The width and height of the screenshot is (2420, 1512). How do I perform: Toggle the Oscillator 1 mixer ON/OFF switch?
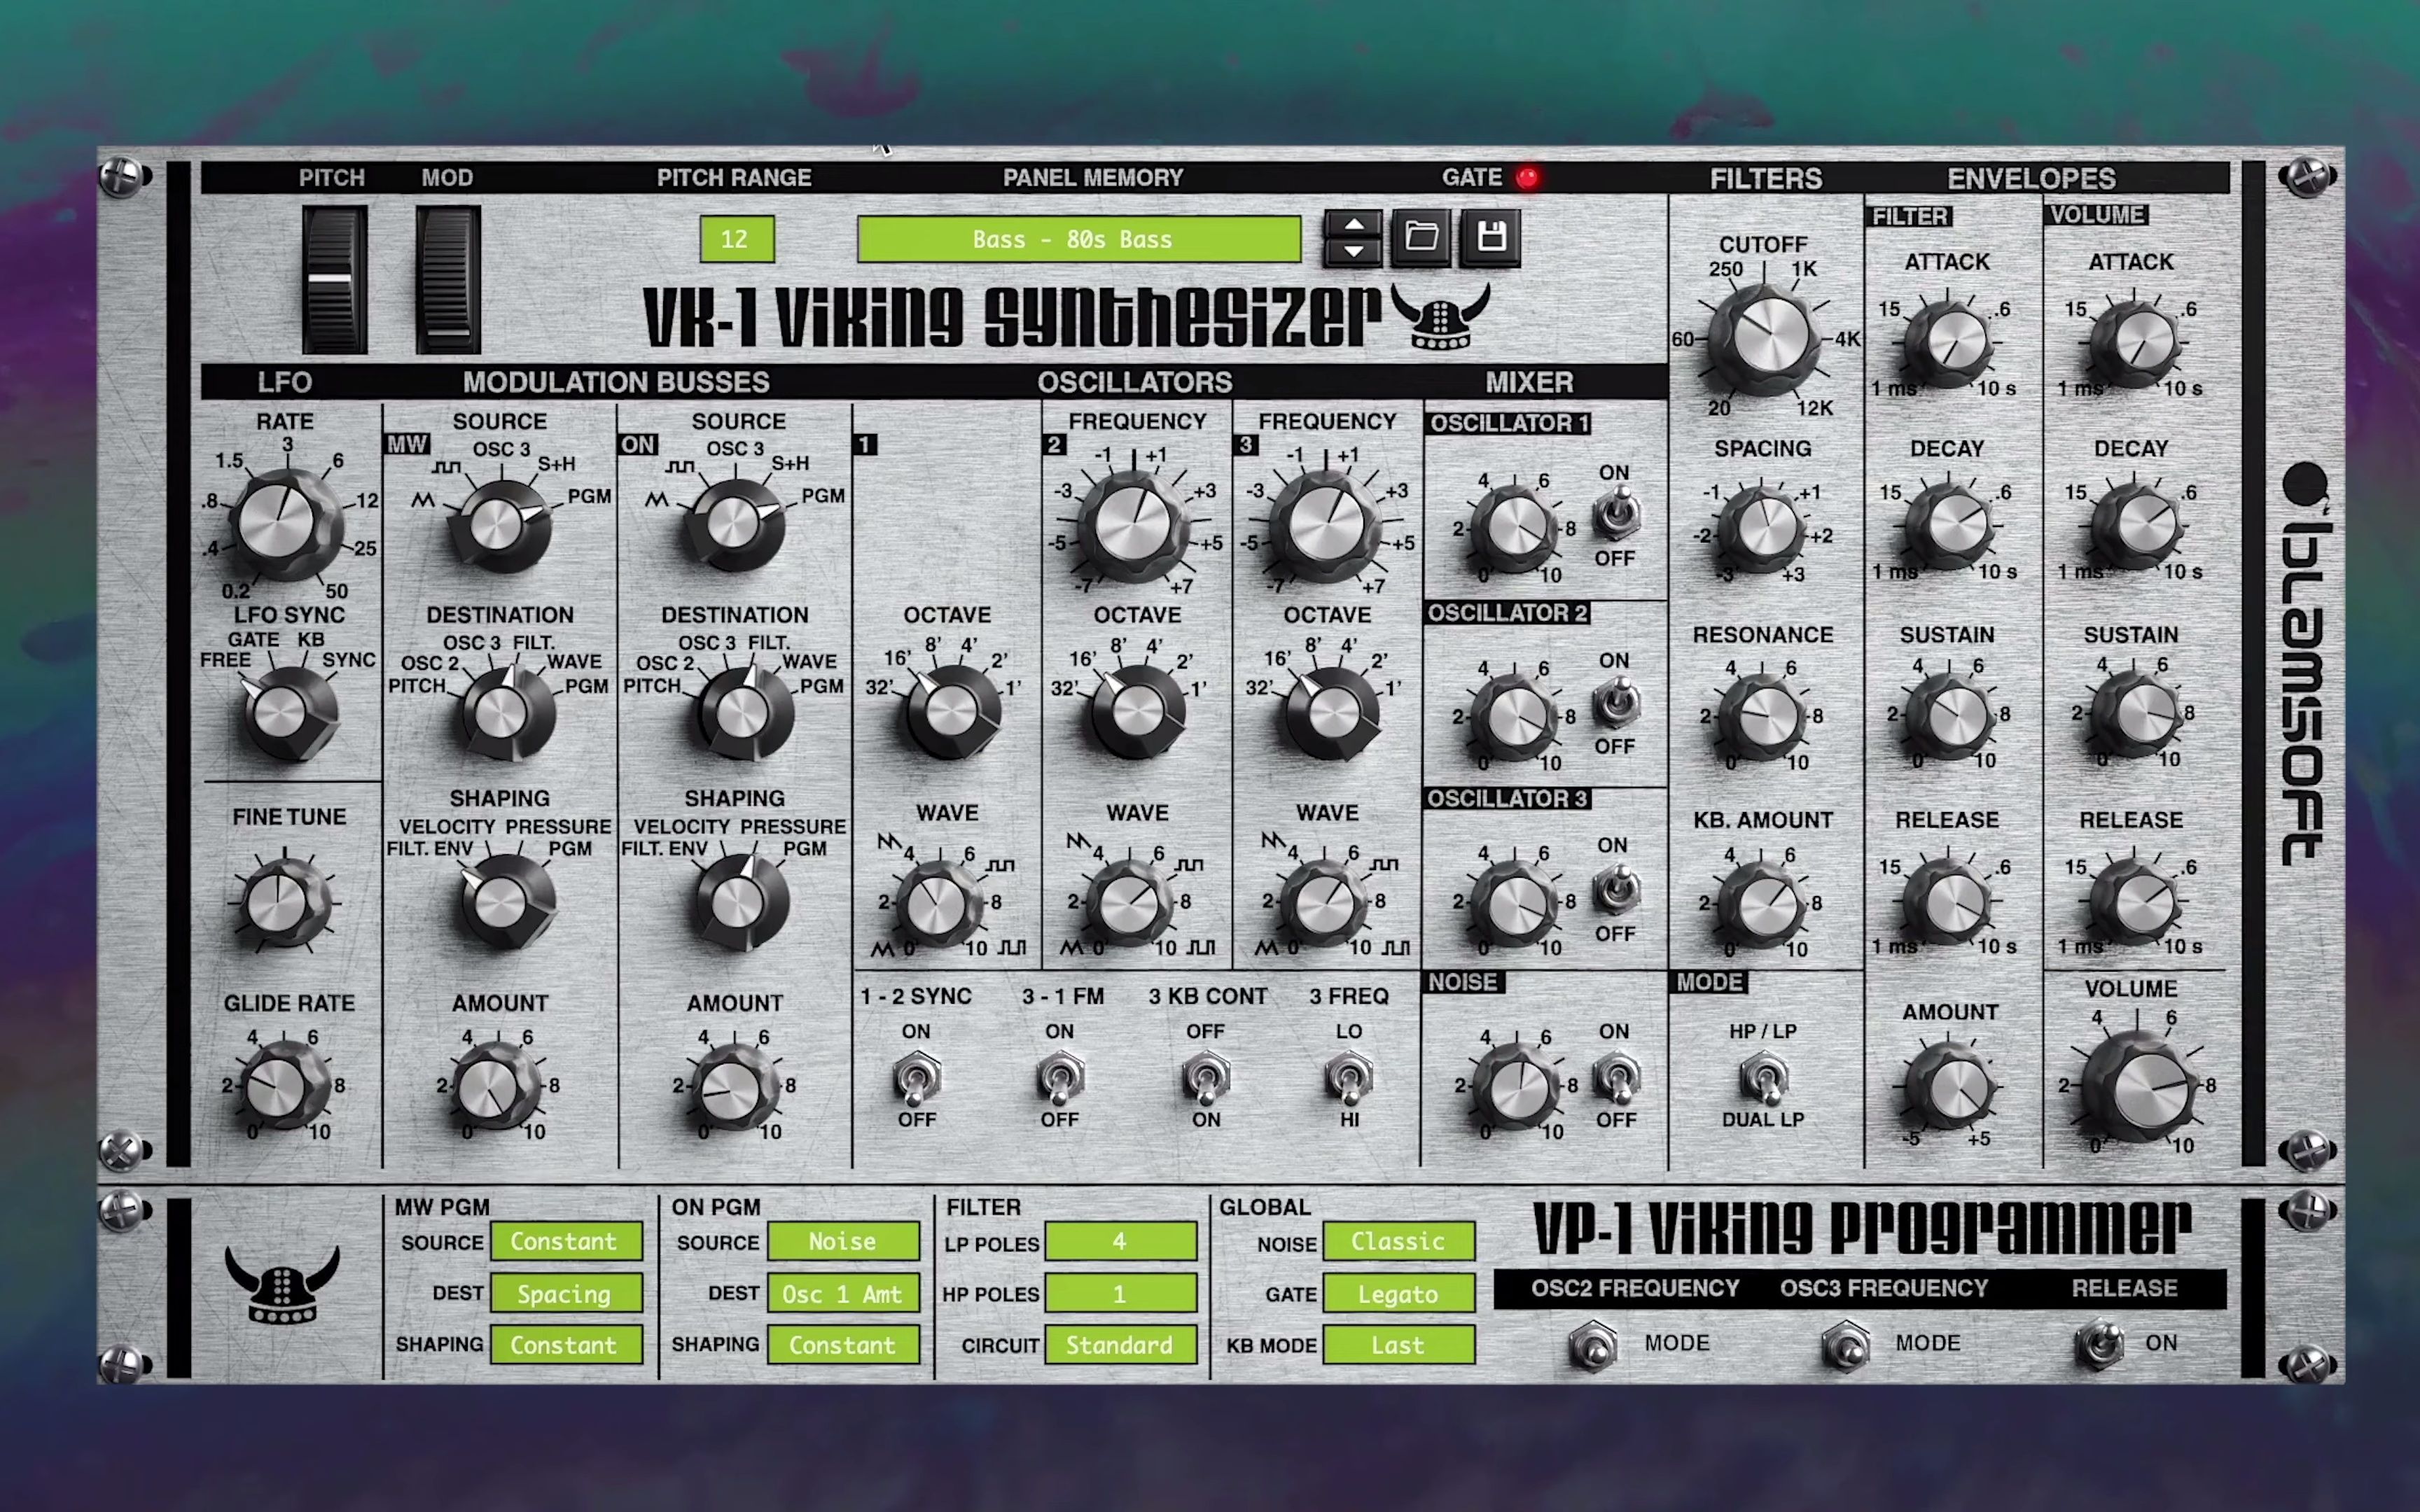click(x=1616, y=514)
